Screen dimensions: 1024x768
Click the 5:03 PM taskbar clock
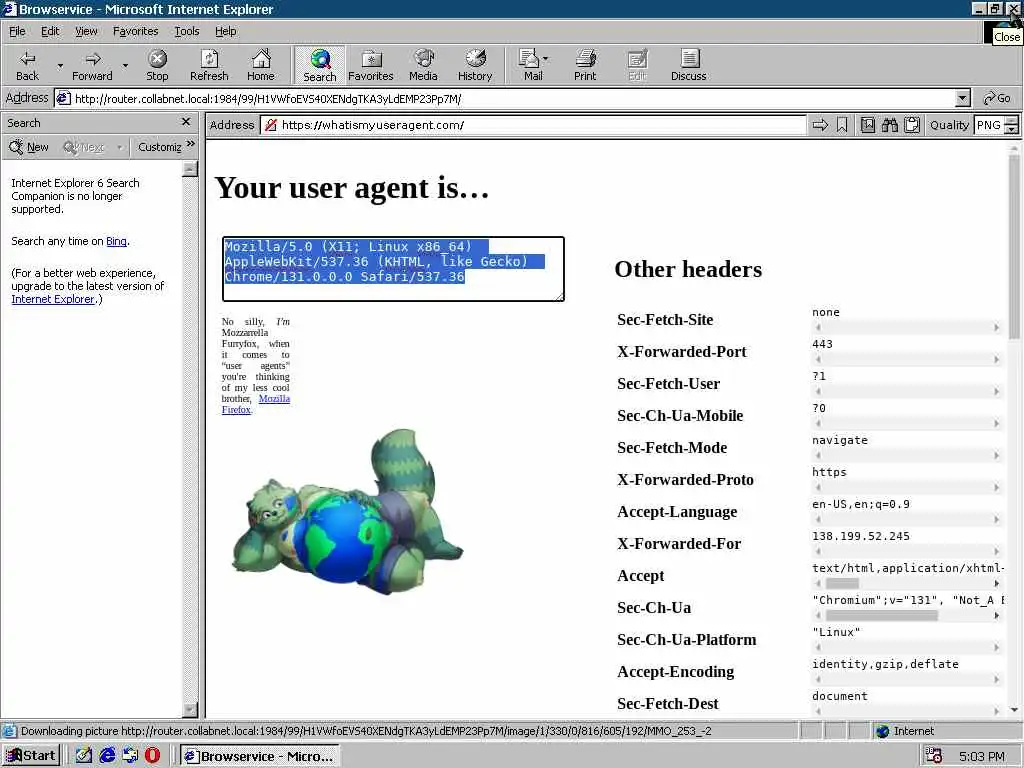(x=981, y=756)
